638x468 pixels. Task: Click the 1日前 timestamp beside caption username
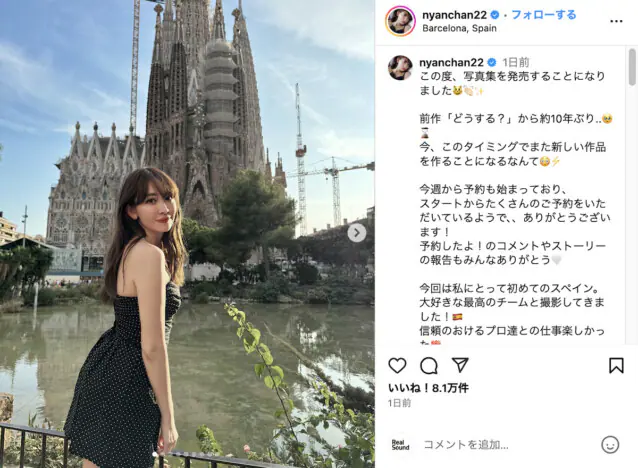pos(516,62)
